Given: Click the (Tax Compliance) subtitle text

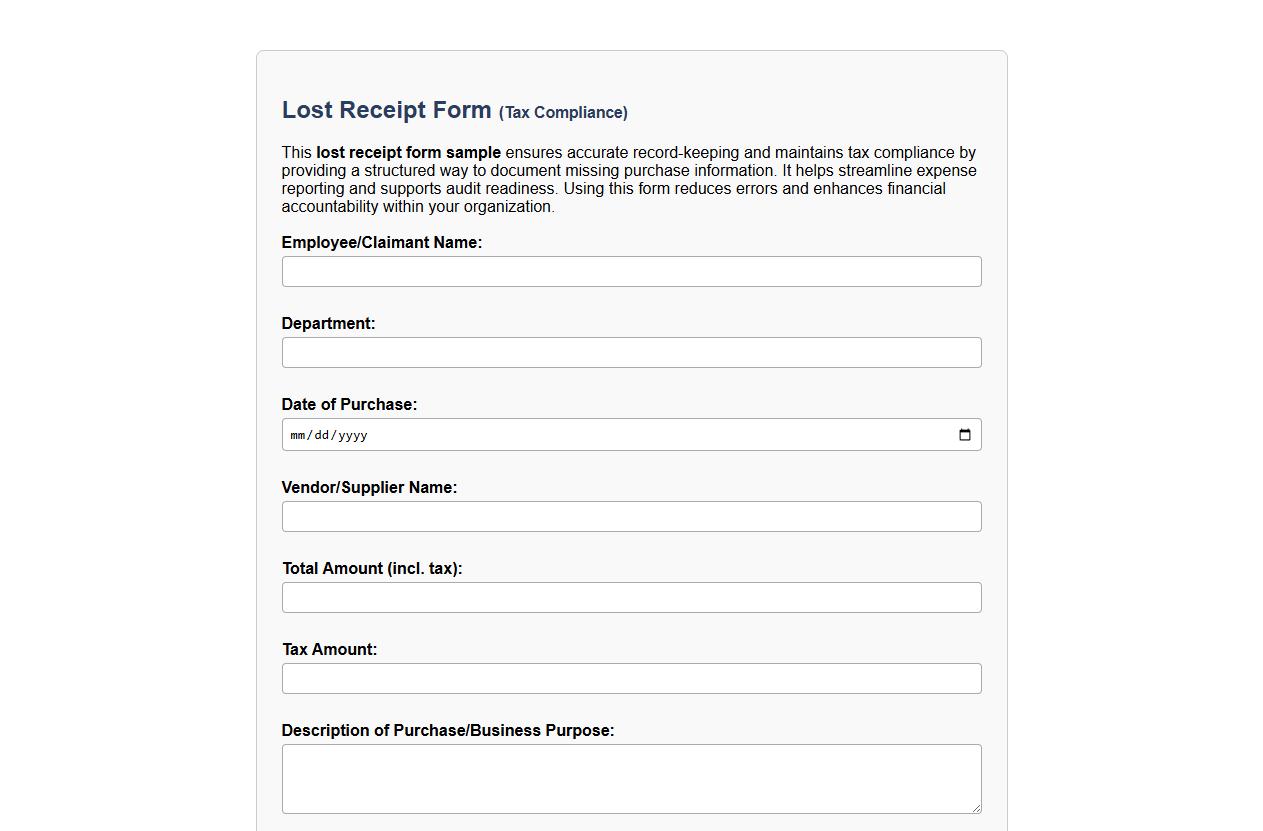Looking at the screenshot, I should pyautogui.click(x=563, y=112).
